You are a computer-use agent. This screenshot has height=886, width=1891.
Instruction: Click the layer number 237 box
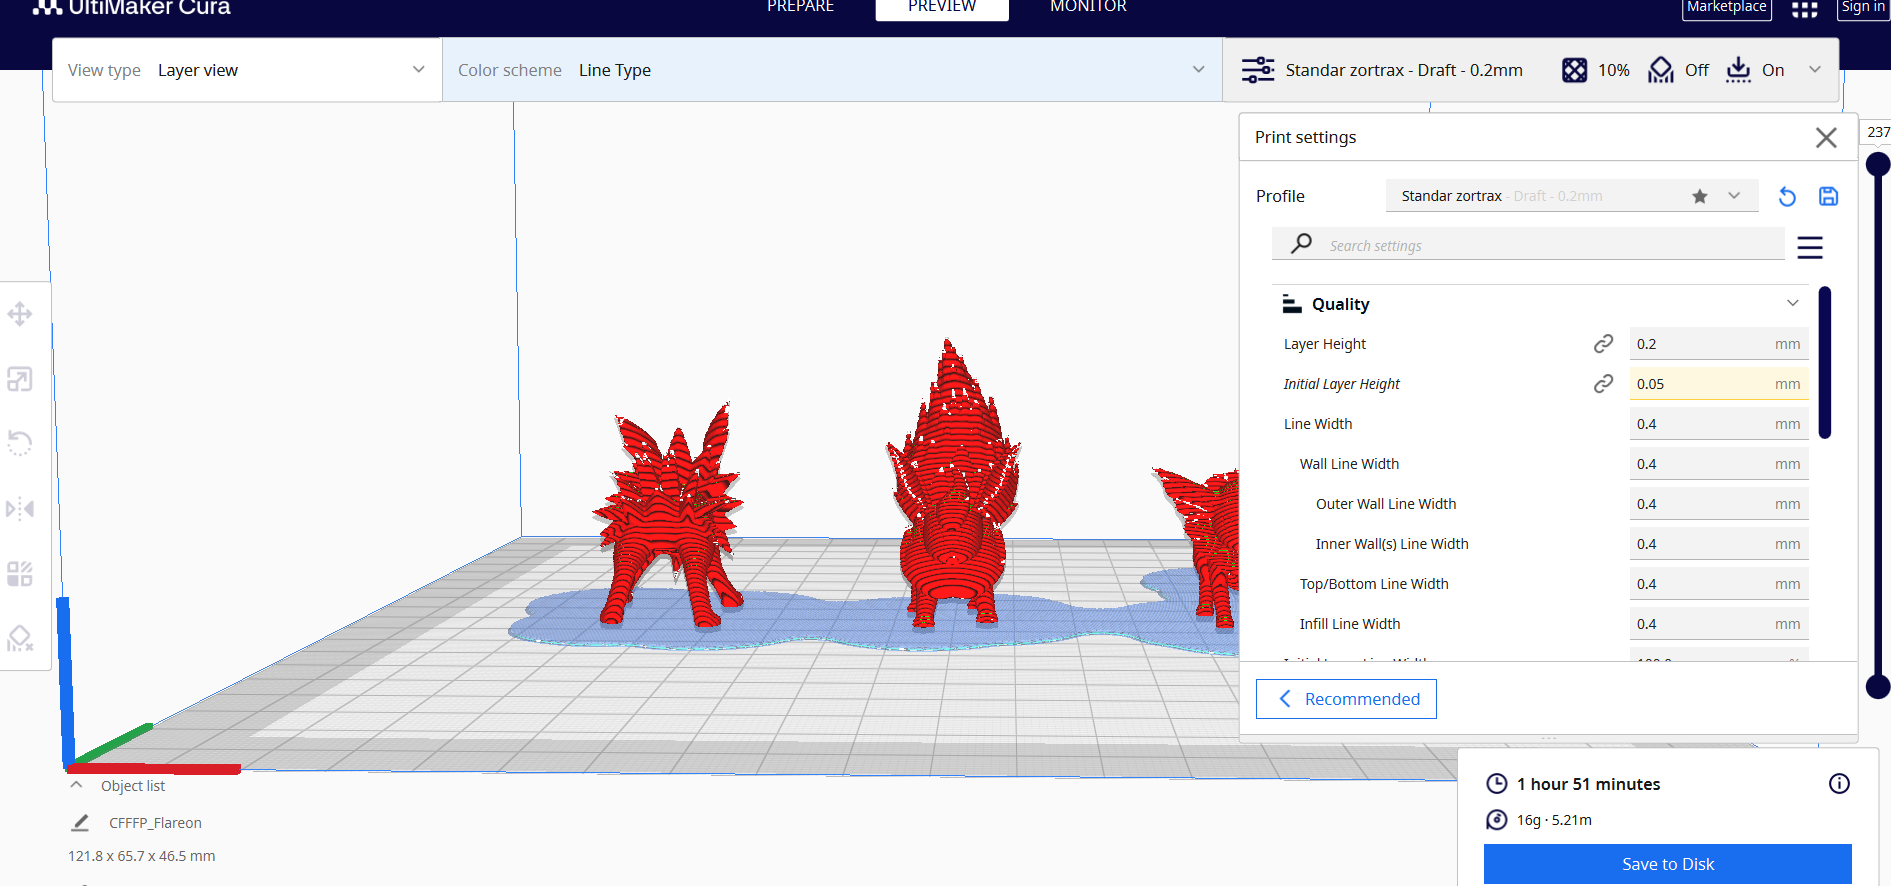(1877, 132)
